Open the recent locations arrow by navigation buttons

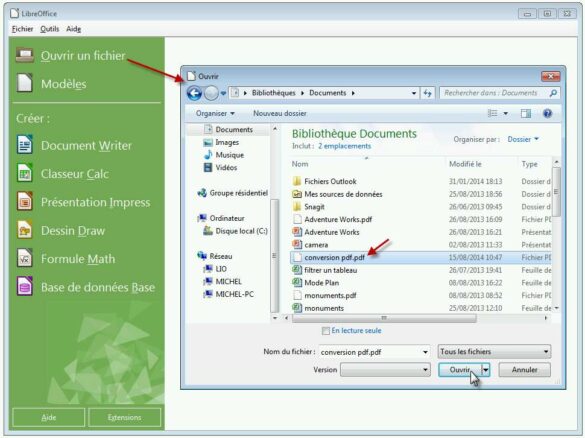coord(223,93)
